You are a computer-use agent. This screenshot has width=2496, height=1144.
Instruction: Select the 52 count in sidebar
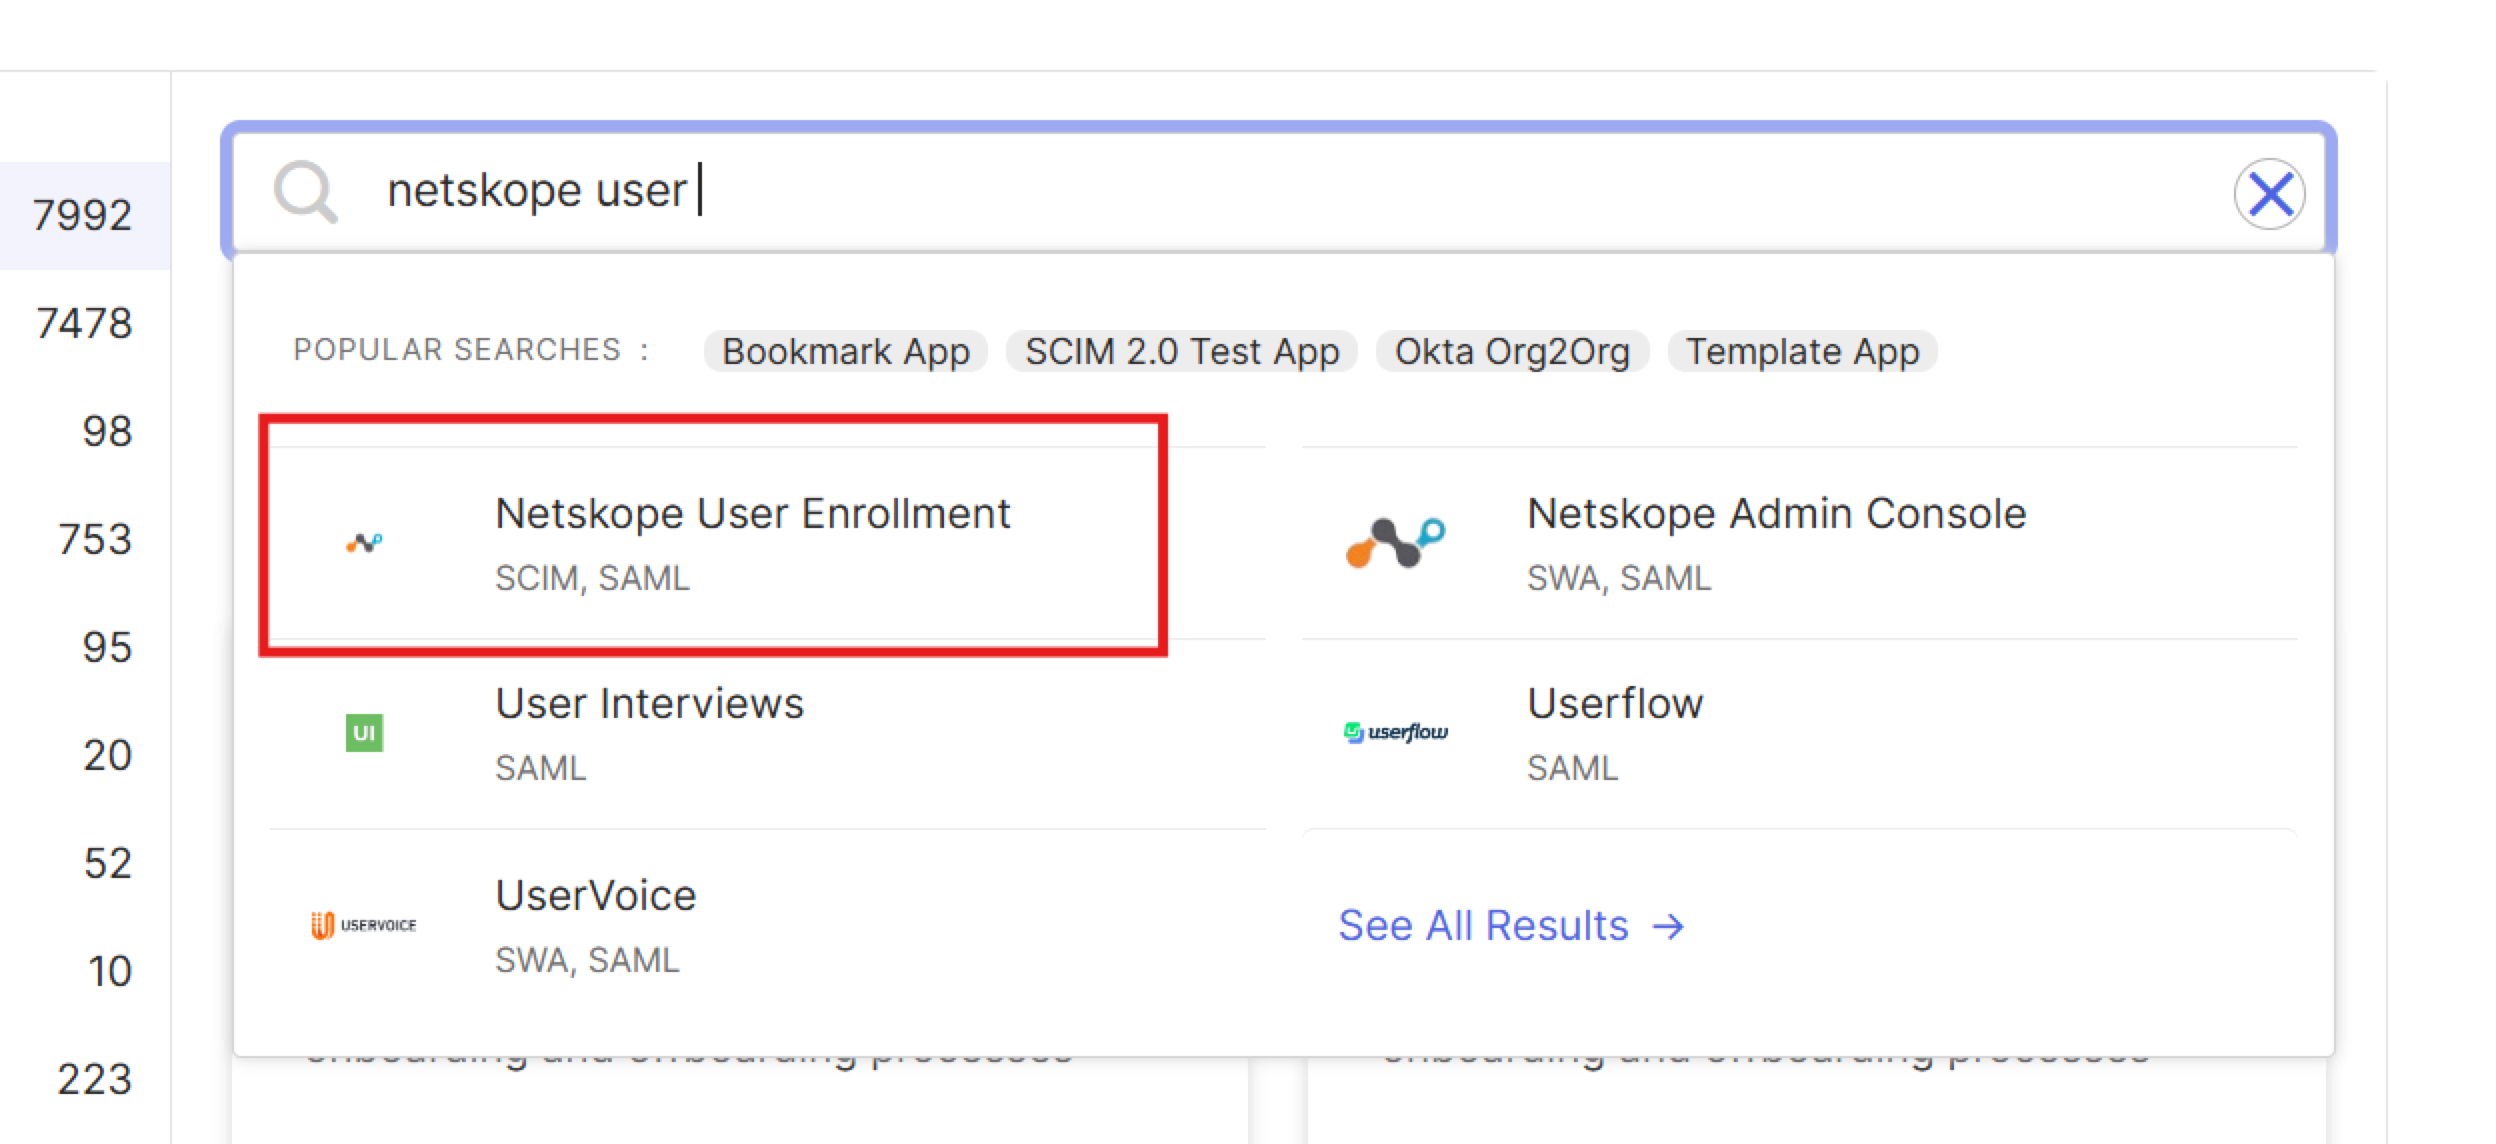(107, 863)
